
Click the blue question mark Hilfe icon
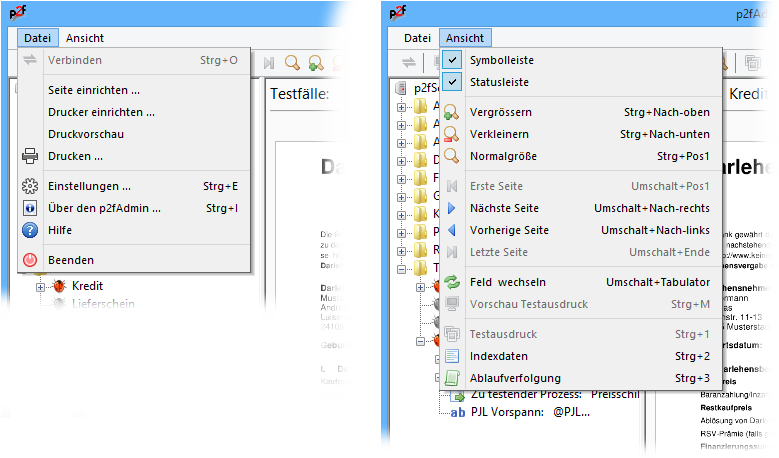pyautogui.click(x=30, y=230)
